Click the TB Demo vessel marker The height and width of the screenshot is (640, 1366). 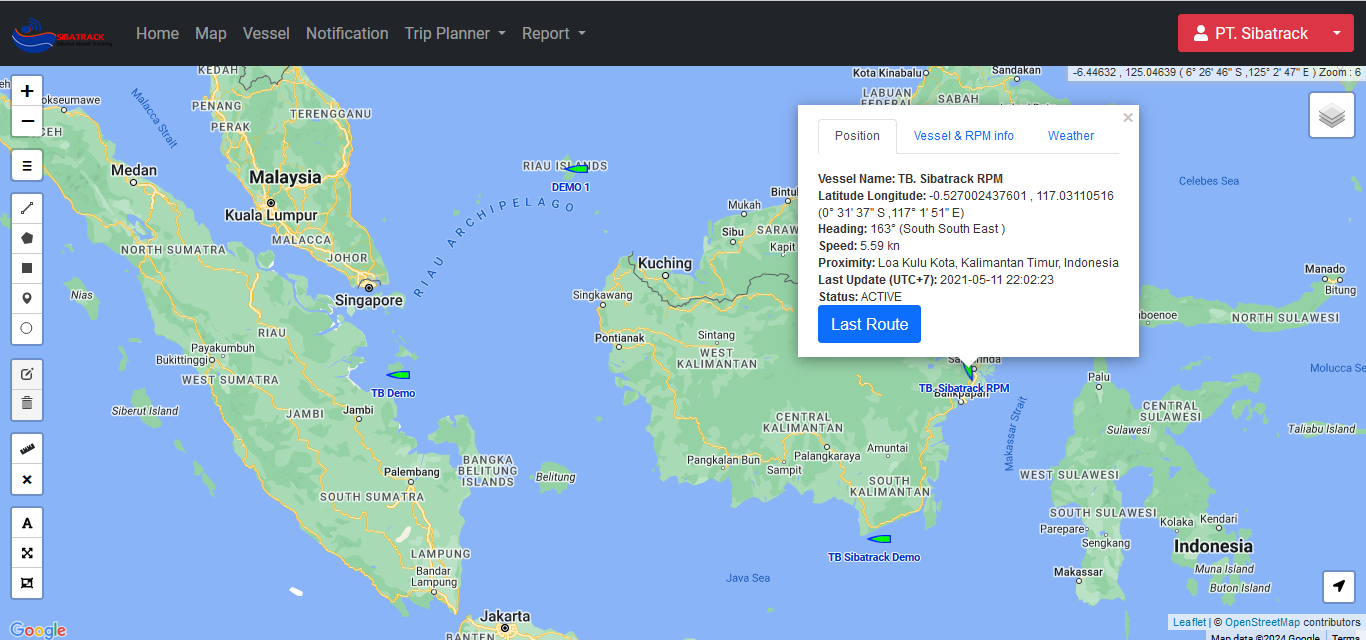click(398, 375)
